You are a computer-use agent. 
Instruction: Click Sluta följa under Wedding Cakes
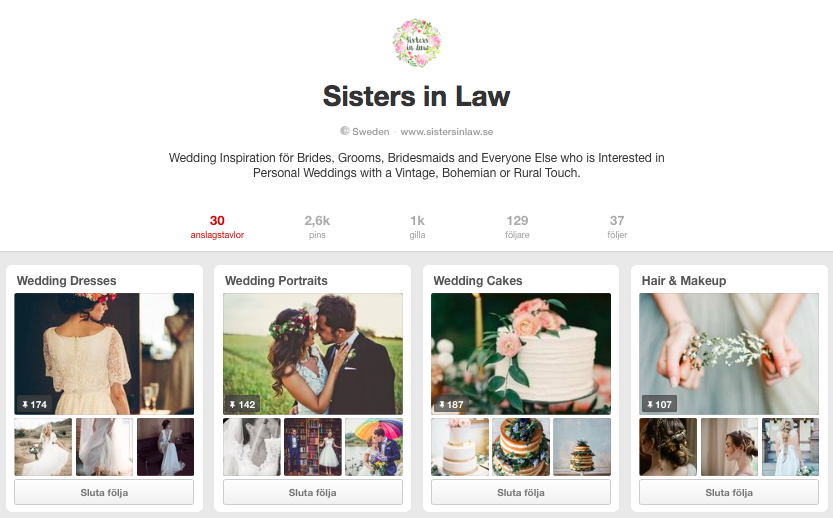pos(521,492)
